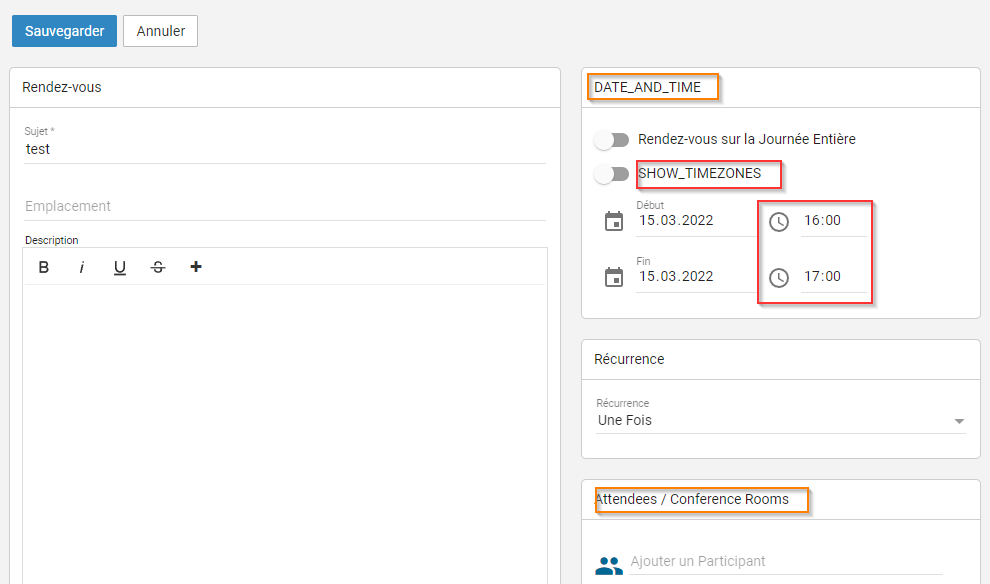Image resolution: width=990 pixels, height=584 pixels.
Task: Toggle the SHOW_TIMEZONES switch
Action: coord(611,174)
